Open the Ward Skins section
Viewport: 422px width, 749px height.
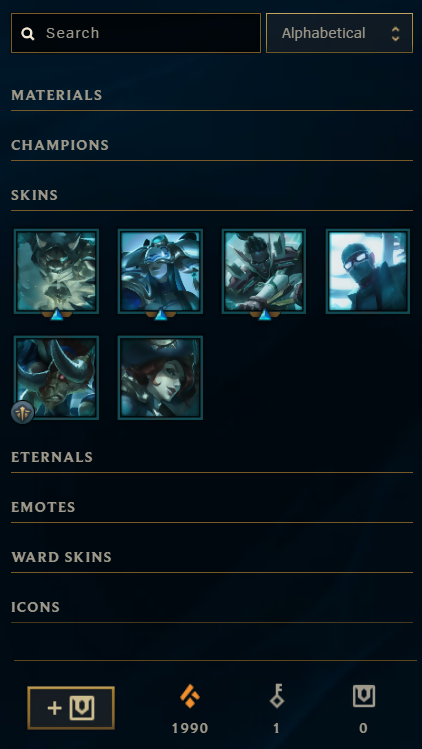212,557
